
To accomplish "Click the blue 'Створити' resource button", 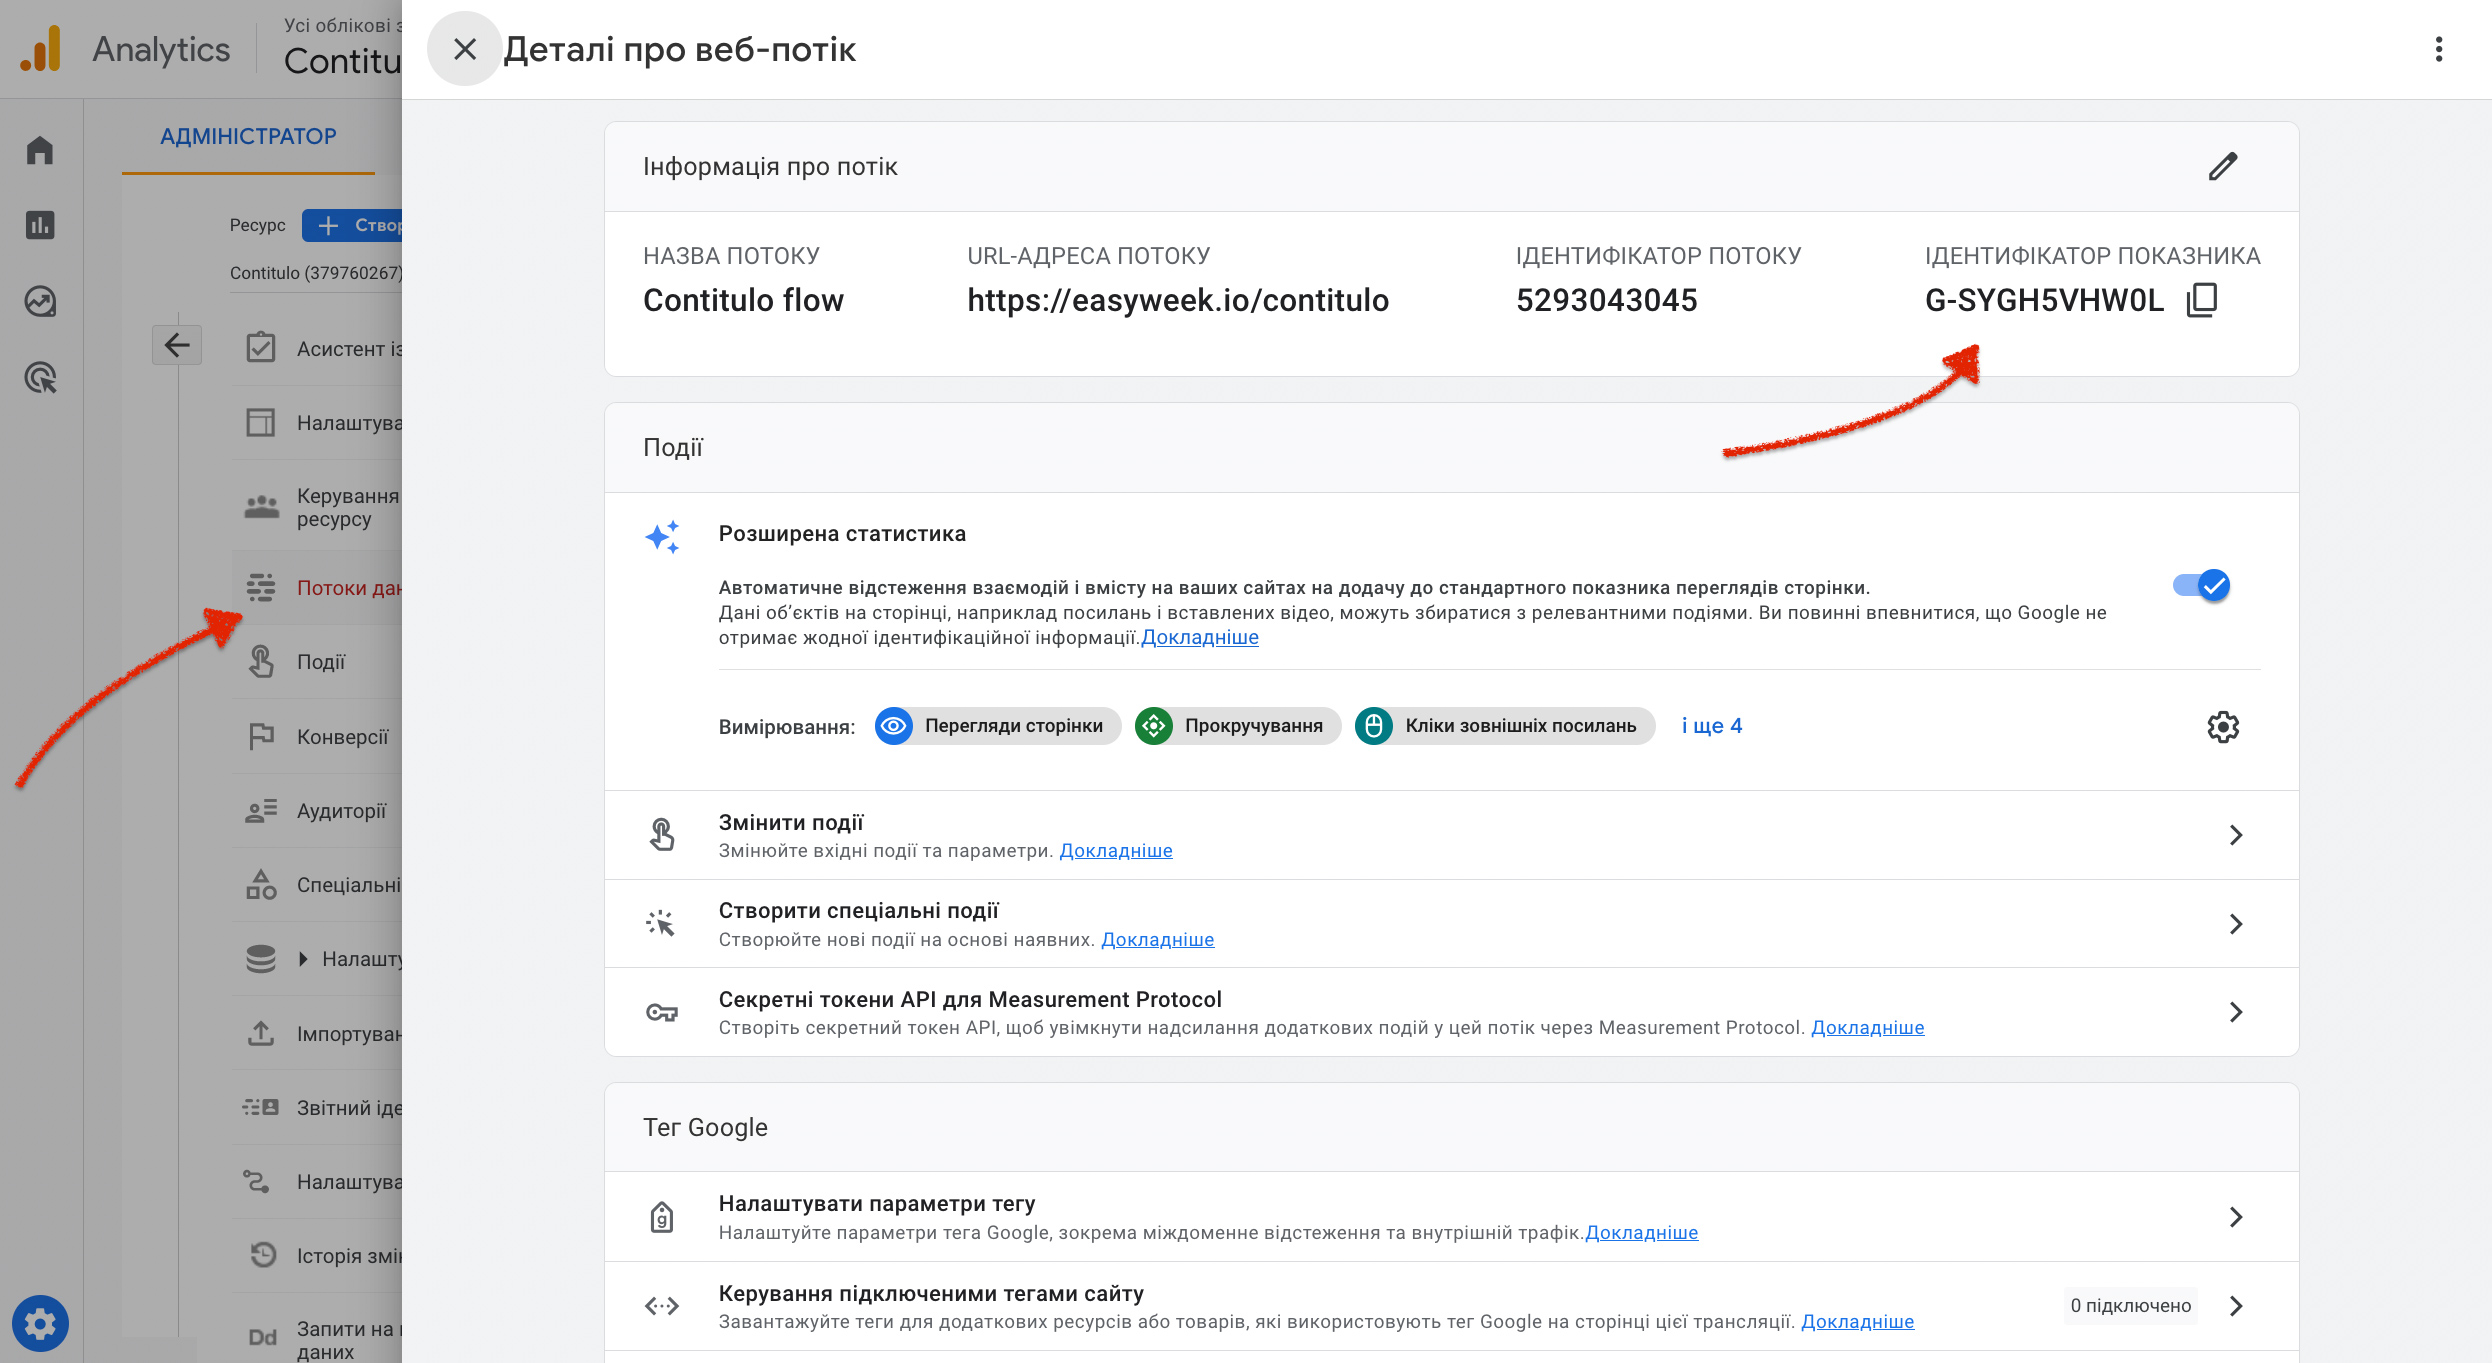I will tap(353, 225).
